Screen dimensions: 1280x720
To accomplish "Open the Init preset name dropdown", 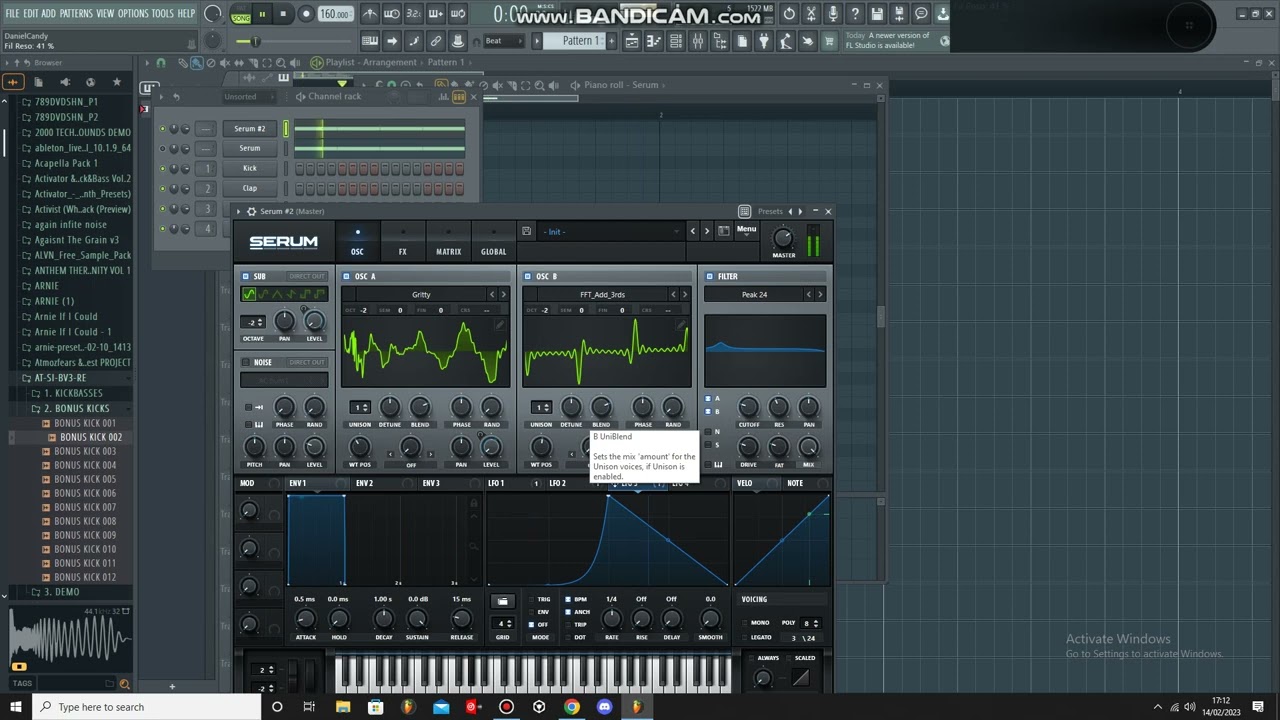I will click(x=611, y=231).
